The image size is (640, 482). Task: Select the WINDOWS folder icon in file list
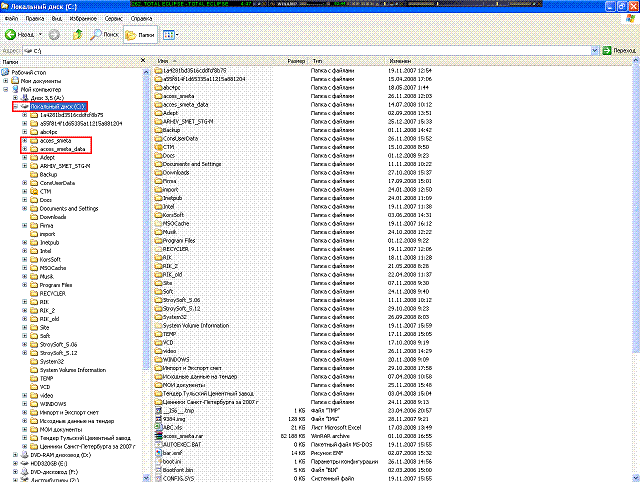156,358
